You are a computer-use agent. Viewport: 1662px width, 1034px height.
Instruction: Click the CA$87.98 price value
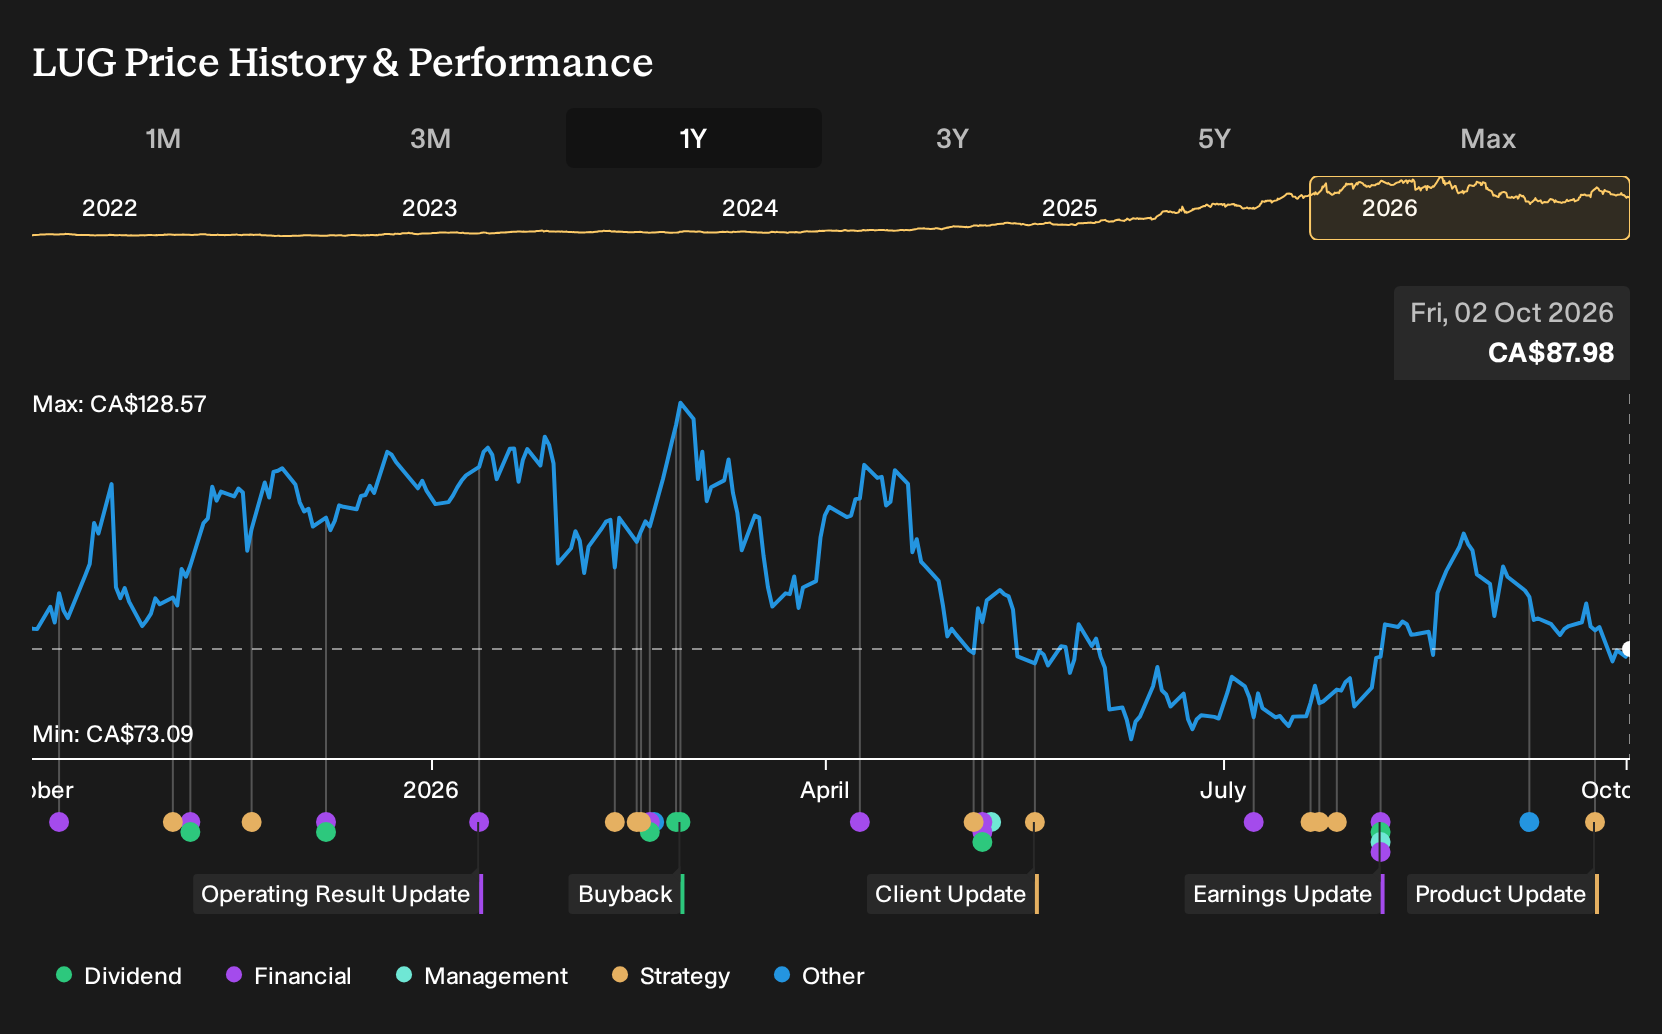coord(1551,353)
